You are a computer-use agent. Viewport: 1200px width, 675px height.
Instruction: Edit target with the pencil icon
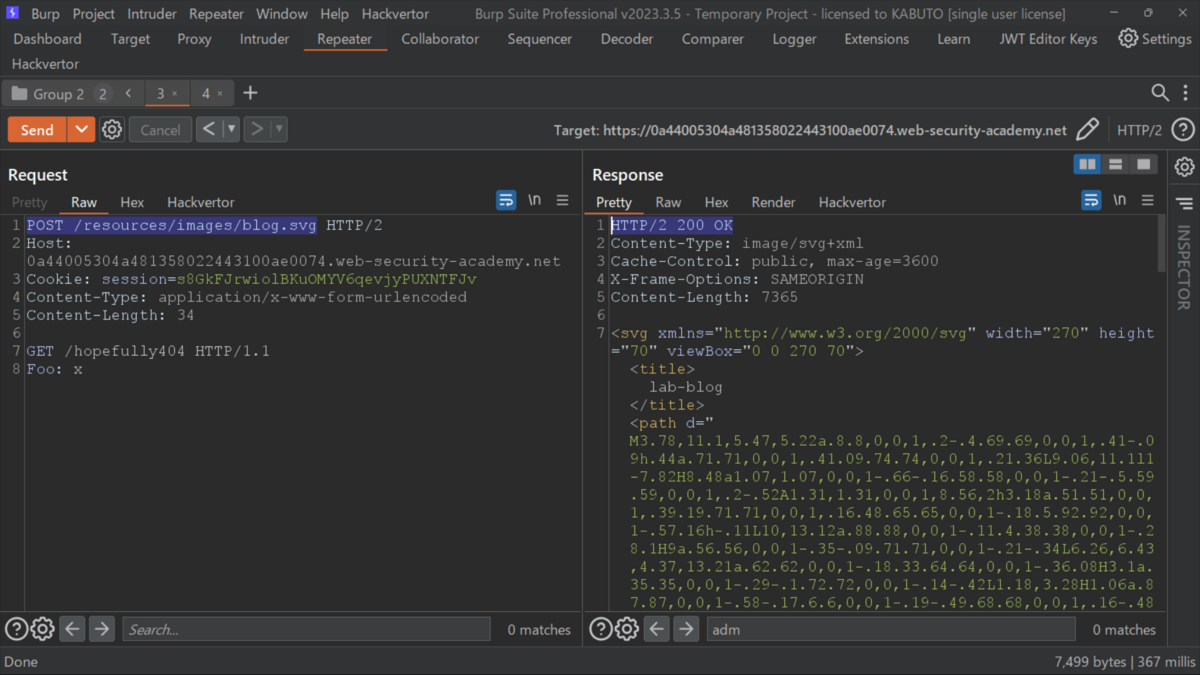1087,129
